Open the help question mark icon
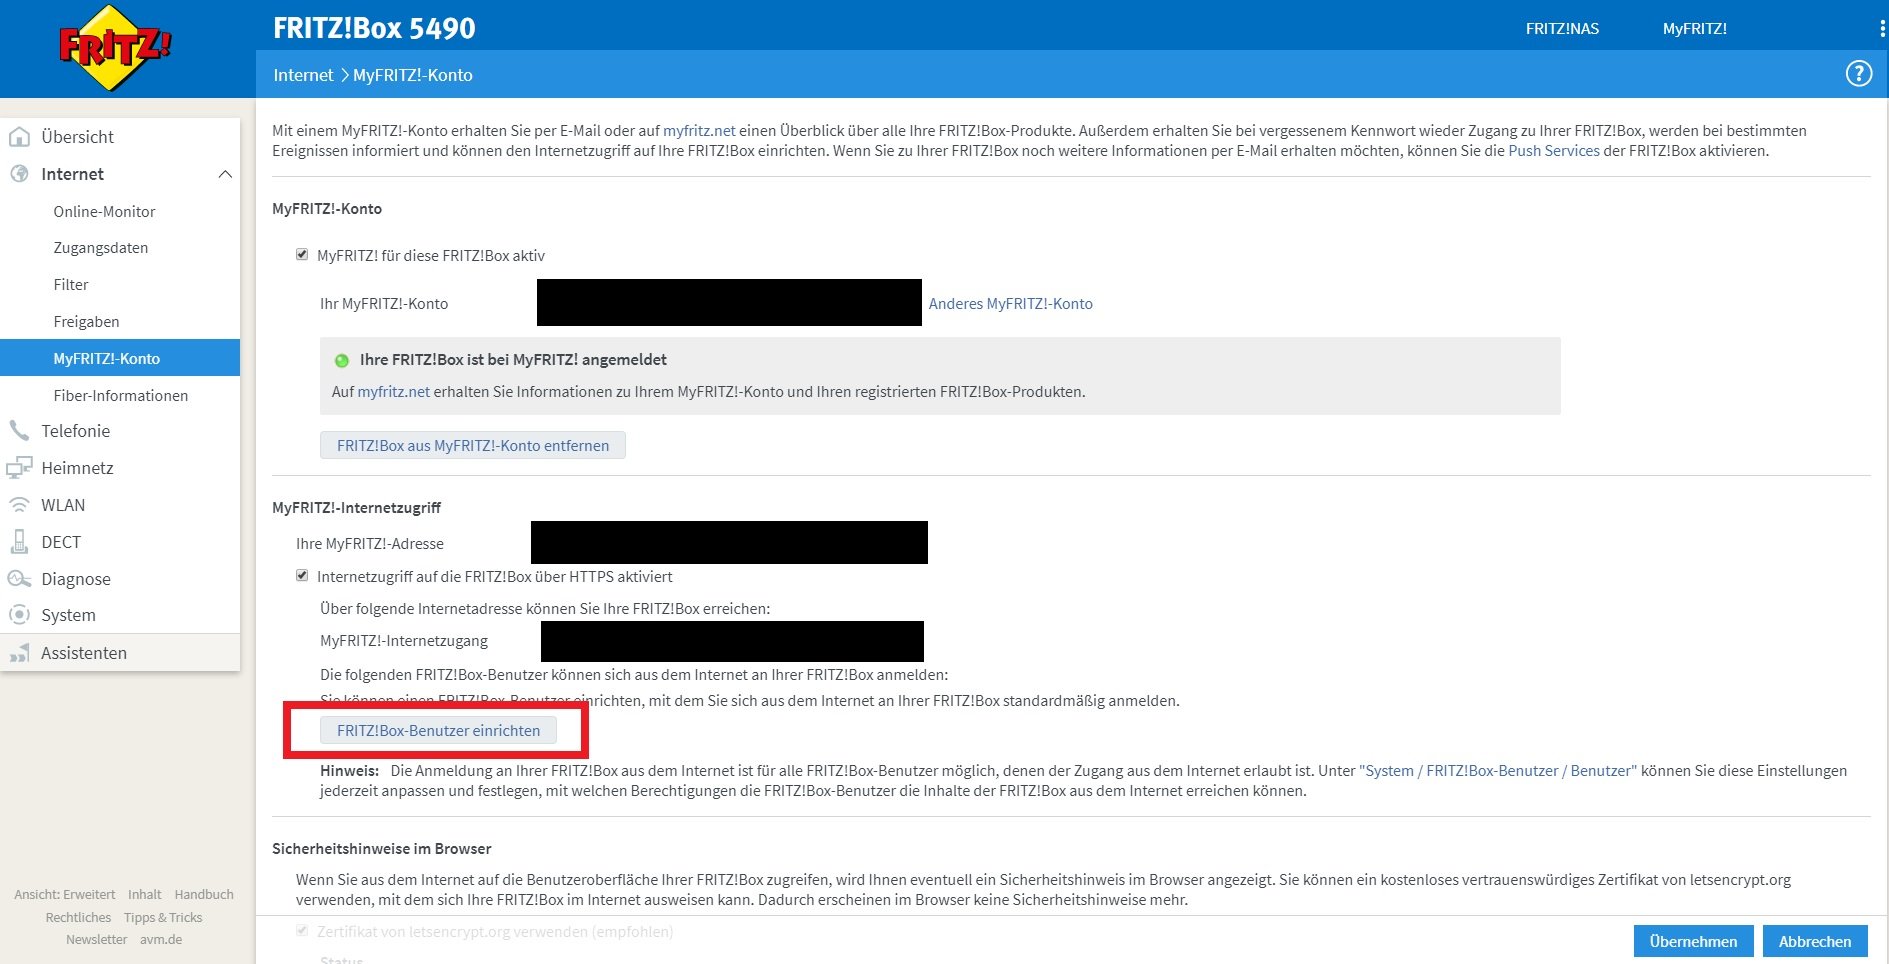Viewport: 1889px width, 964px height. tap(1858, 74)
